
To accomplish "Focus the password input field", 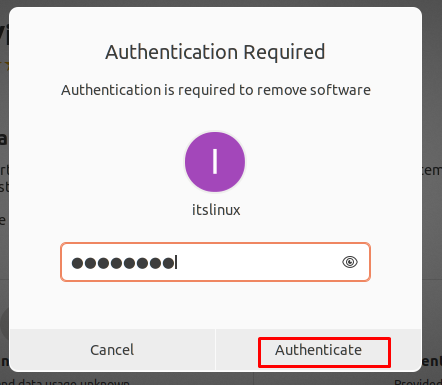I will pos(215,262).
